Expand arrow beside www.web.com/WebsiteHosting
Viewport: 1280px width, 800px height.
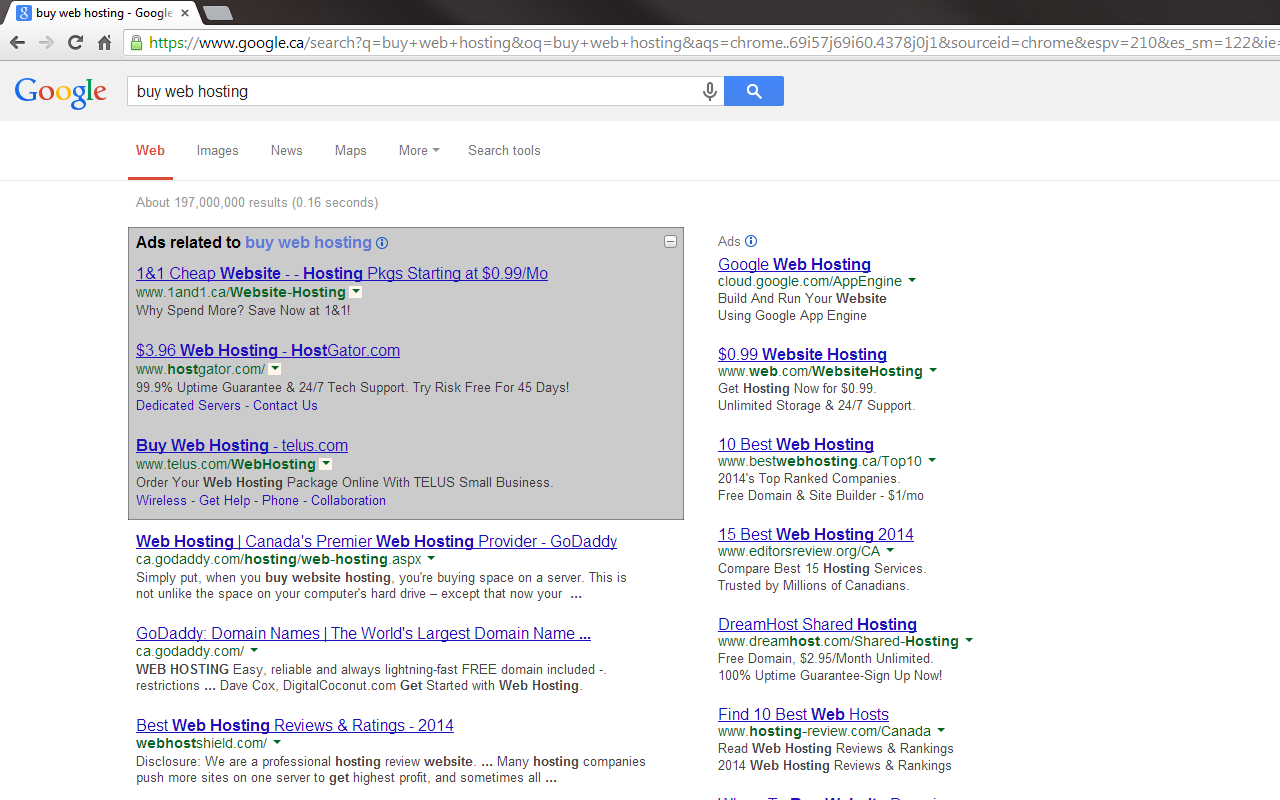pos(933,371)
